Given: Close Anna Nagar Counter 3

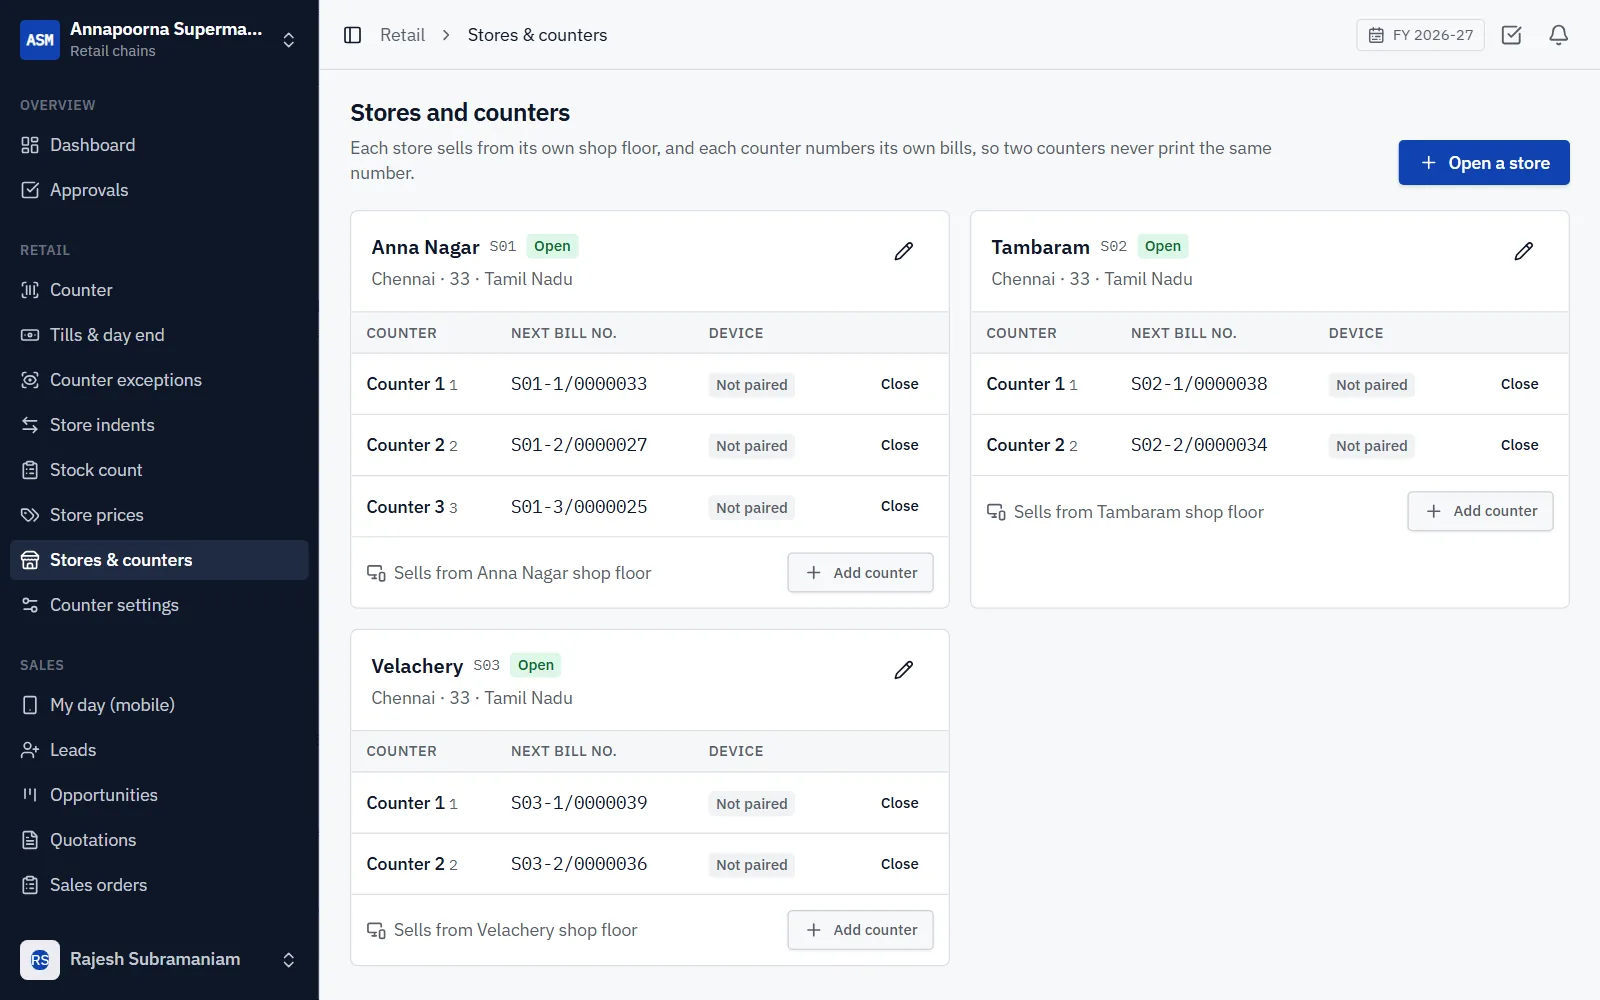Looking at the screenshot, I should click(899, 506).
